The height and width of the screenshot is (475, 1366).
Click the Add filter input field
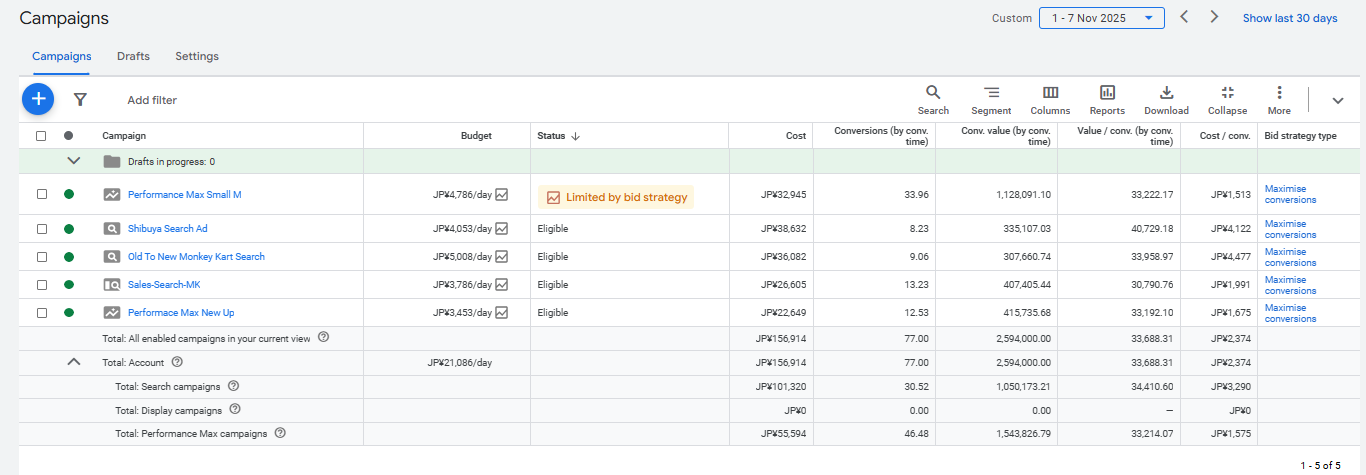tap(152, 100)
